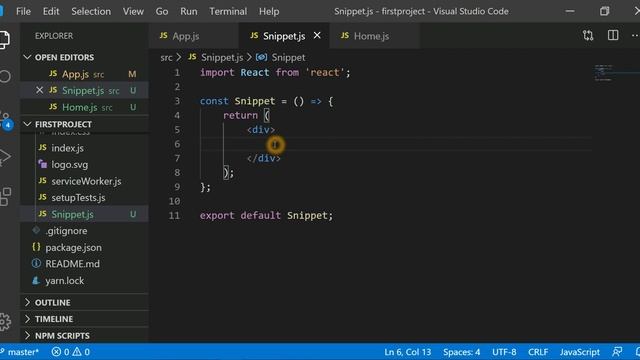Open the Selection menu

point(91,11)
